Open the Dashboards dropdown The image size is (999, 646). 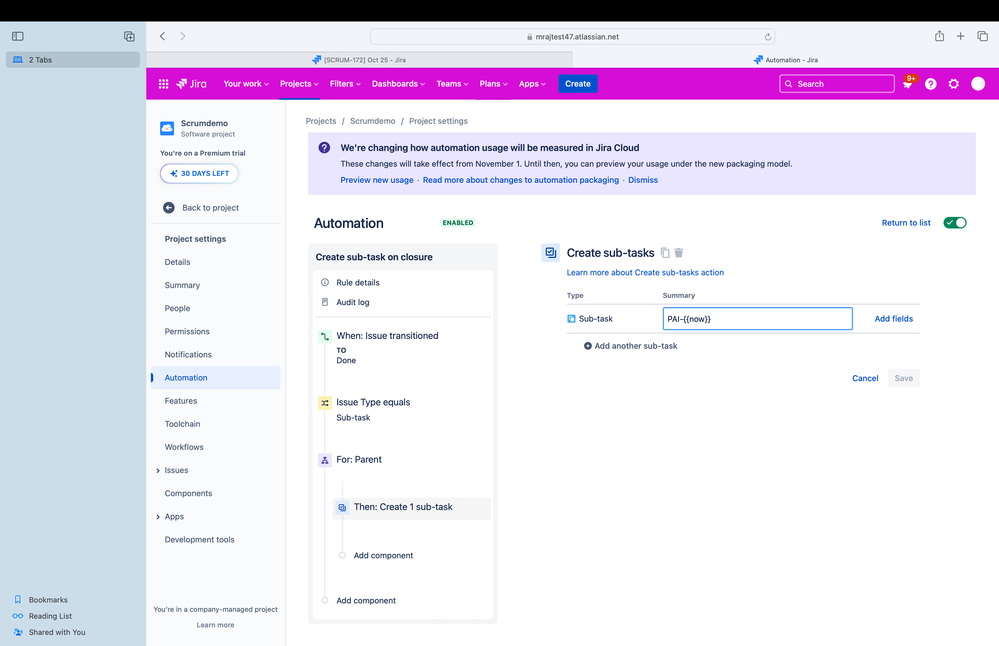(398, 83)
